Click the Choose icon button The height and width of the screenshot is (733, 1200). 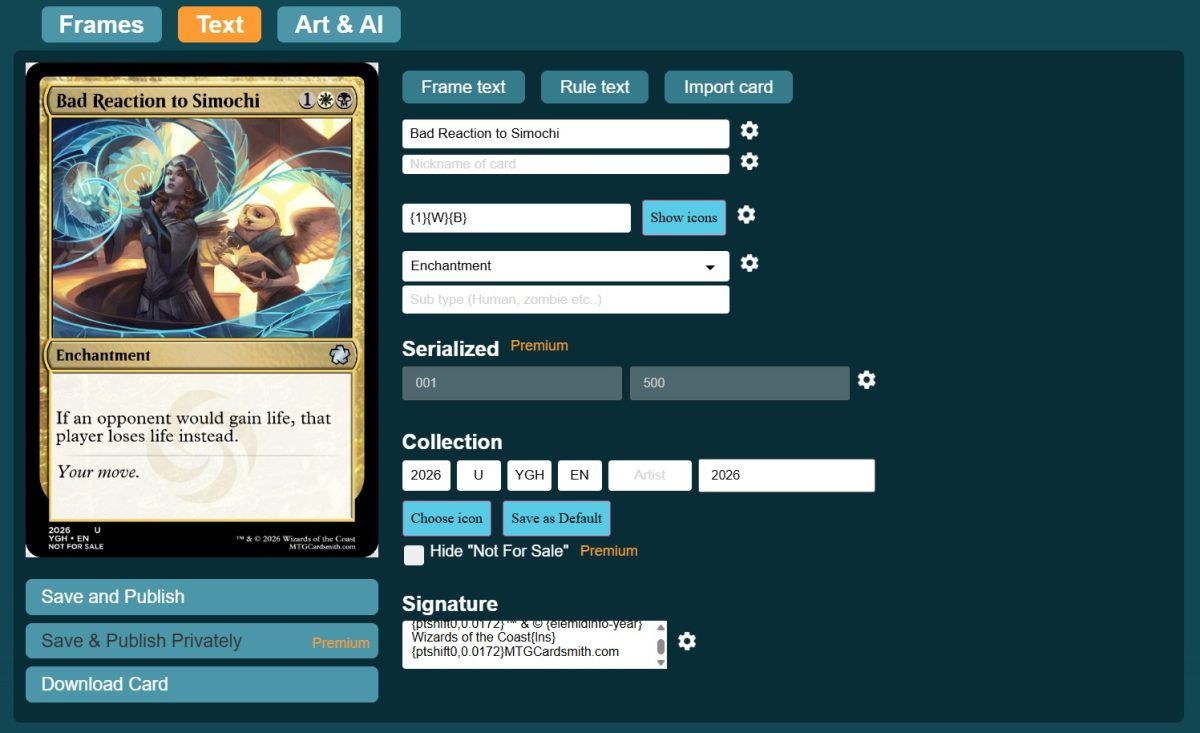[x=447, y=518]
